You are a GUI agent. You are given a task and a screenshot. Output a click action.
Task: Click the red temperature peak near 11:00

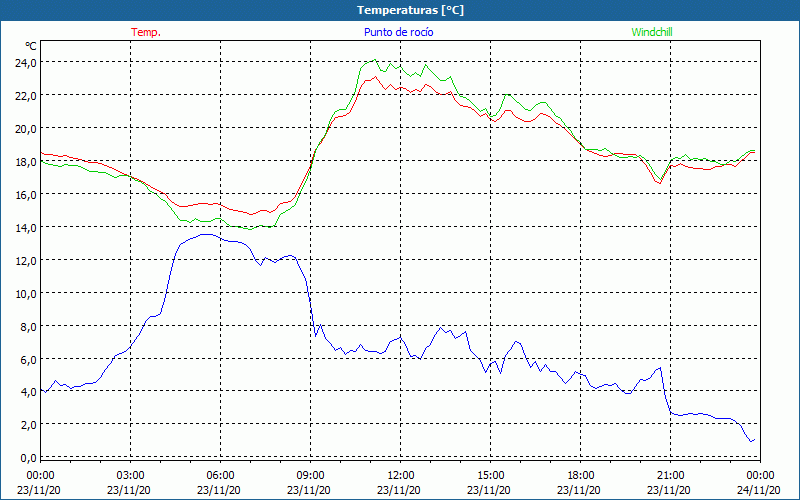375,77
